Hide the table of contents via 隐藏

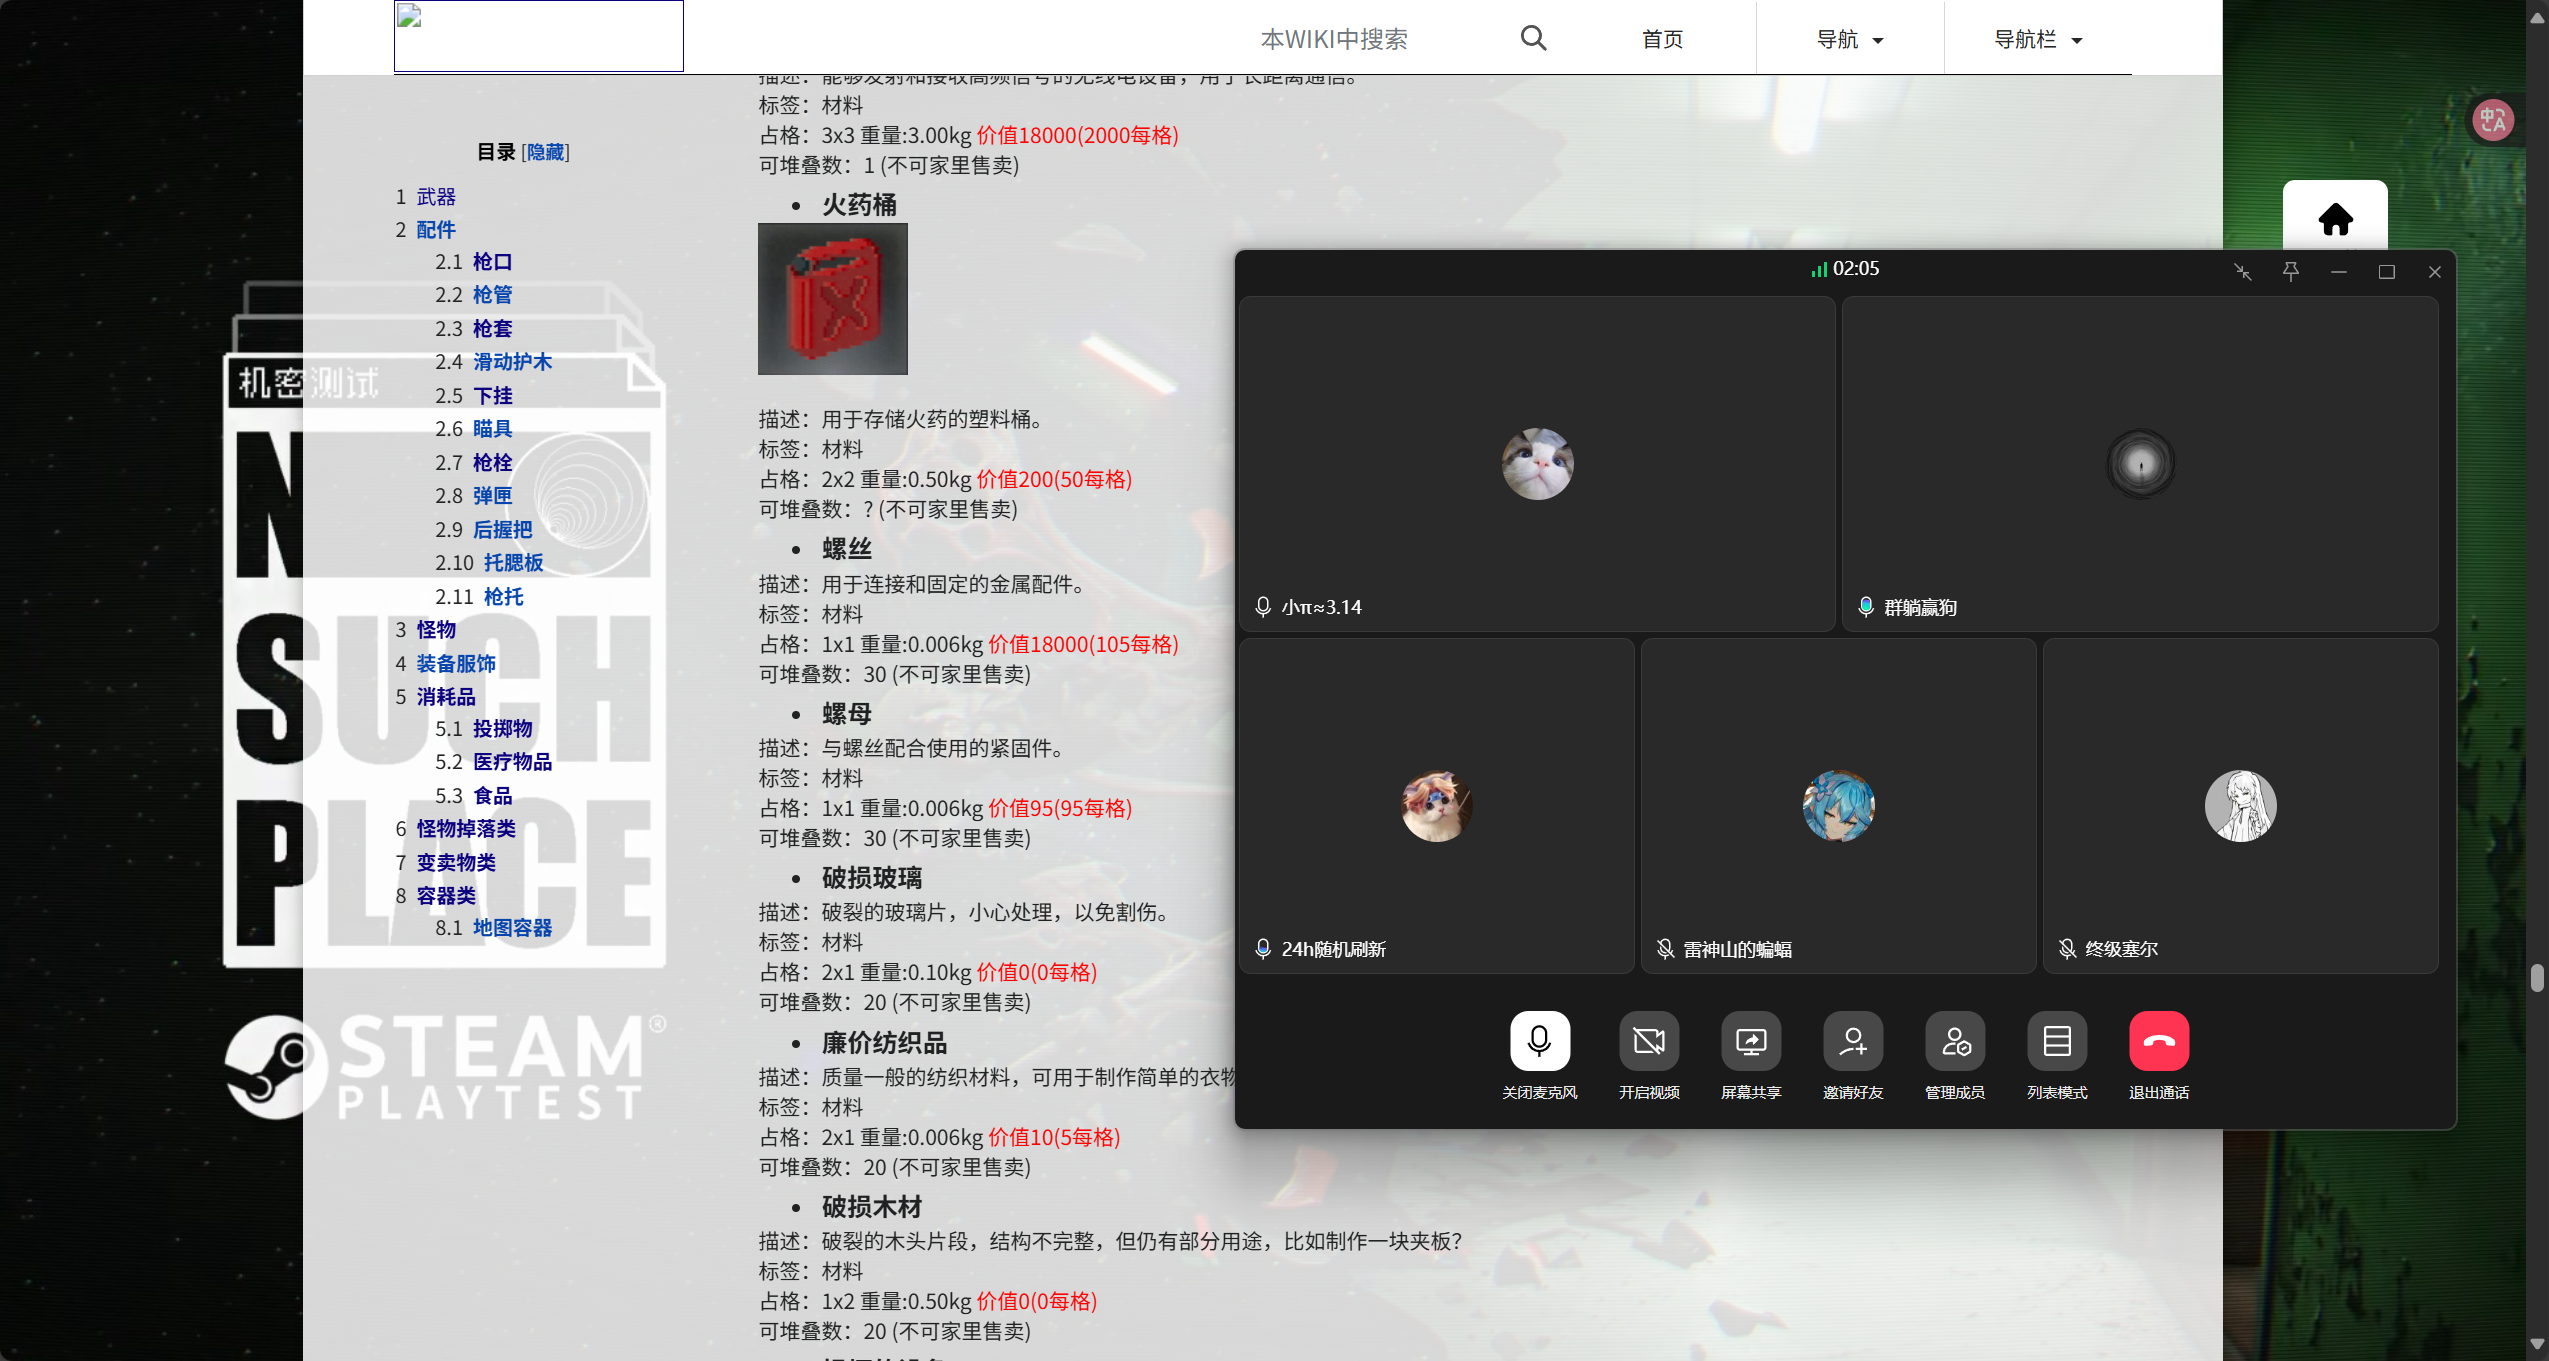click(x=546, y=152)
